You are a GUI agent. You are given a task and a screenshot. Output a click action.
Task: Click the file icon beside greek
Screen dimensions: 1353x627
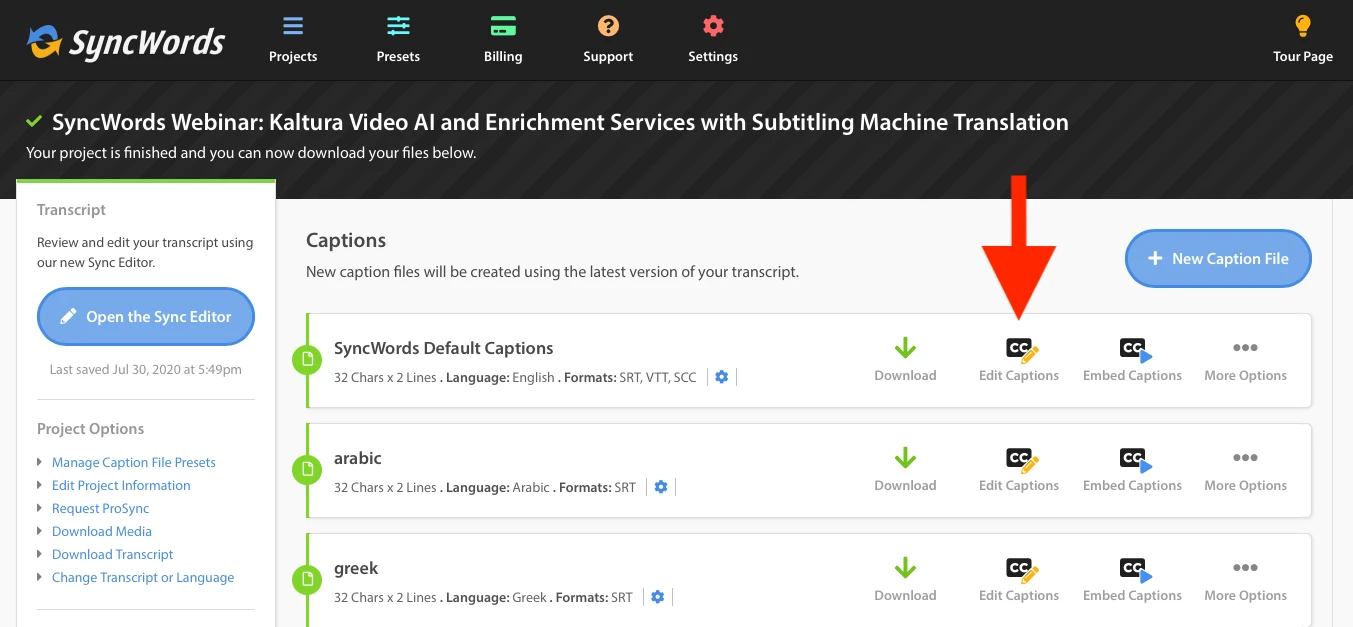click(x=307, y=579)
